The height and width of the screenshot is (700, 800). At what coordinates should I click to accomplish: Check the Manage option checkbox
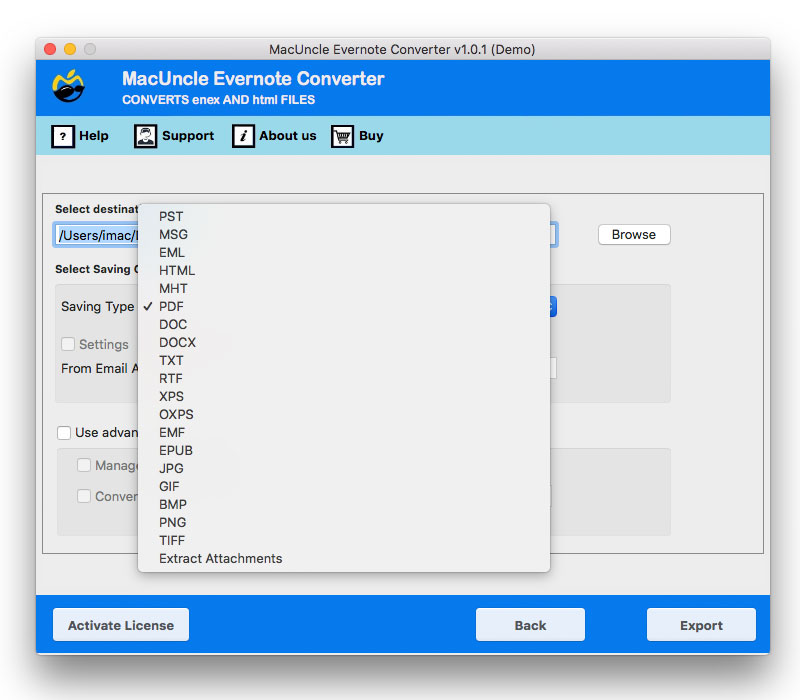click(84, 465)
